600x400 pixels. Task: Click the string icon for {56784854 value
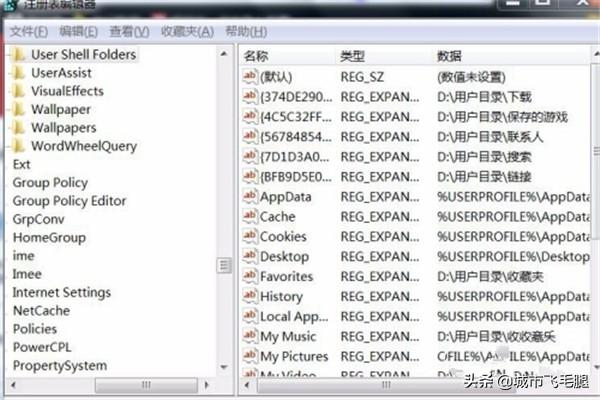pos(249,136)
